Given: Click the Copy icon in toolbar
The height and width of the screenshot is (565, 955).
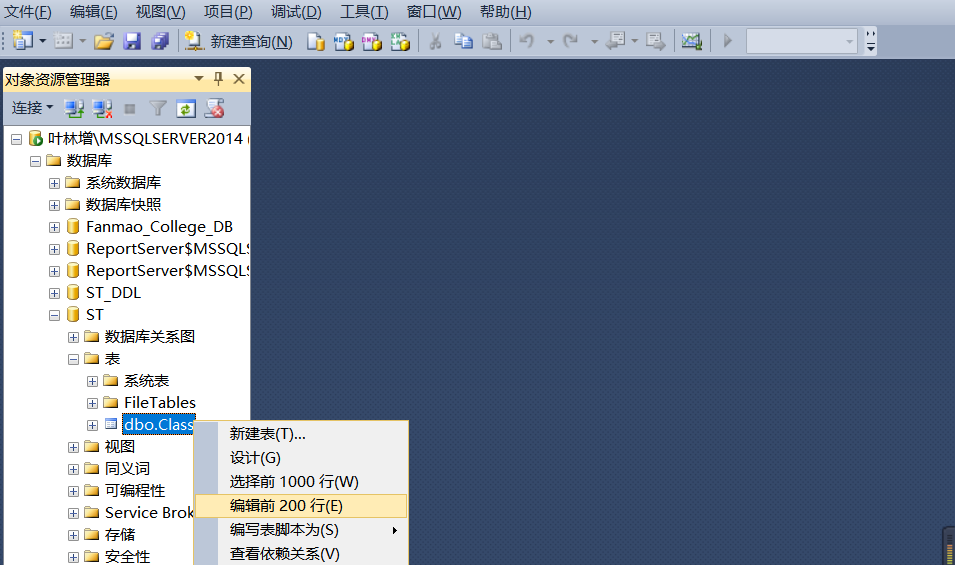Looking at the screenshot, I should (x=463, y=41).
